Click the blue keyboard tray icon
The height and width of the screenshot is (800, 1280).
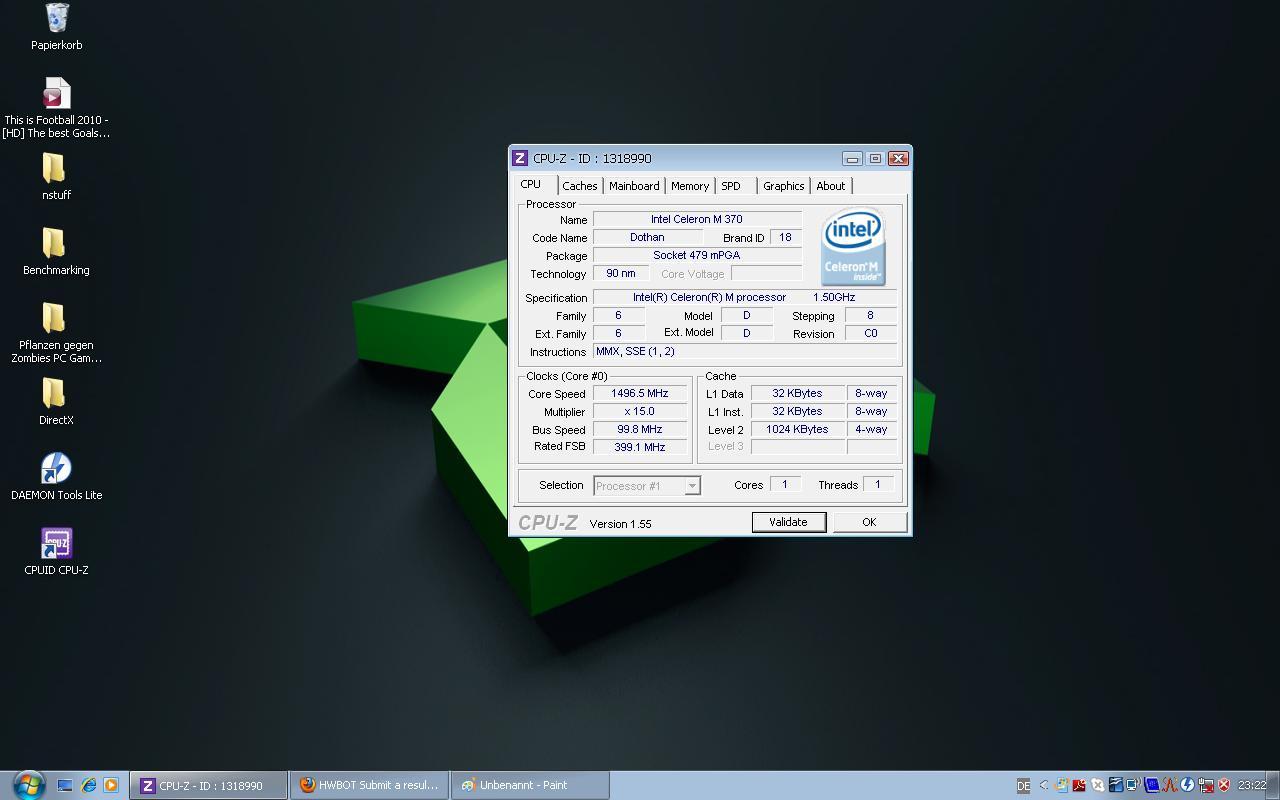tap(1152, 785)
